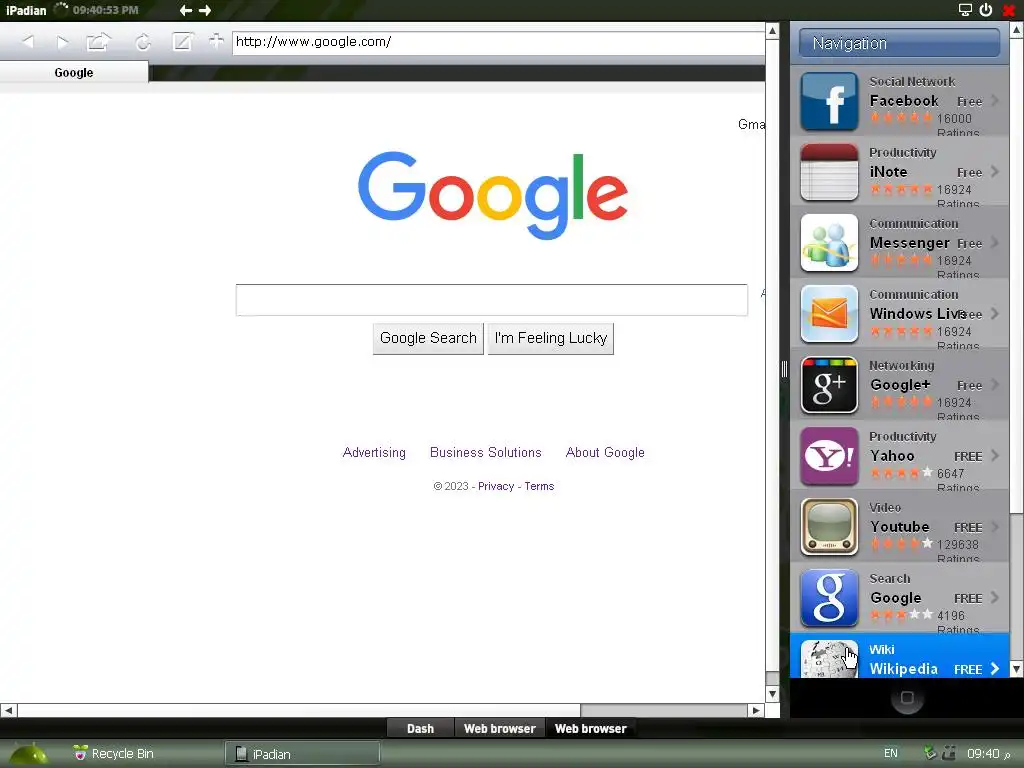
Task: Open Recycle Bin from the taskbar
Action: tap(113, 754)
